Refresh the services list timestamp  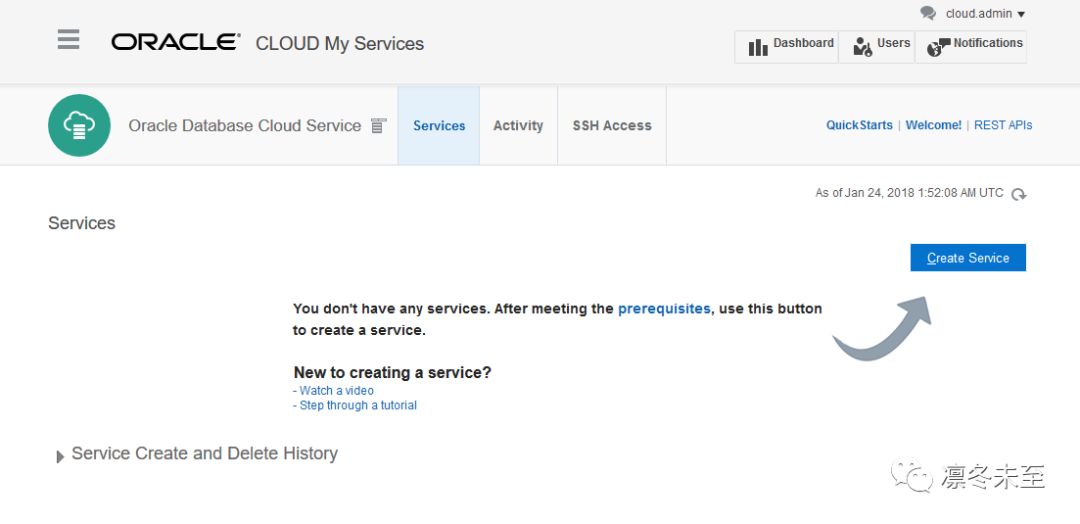pyautogui.click(x=1018, y=194)
